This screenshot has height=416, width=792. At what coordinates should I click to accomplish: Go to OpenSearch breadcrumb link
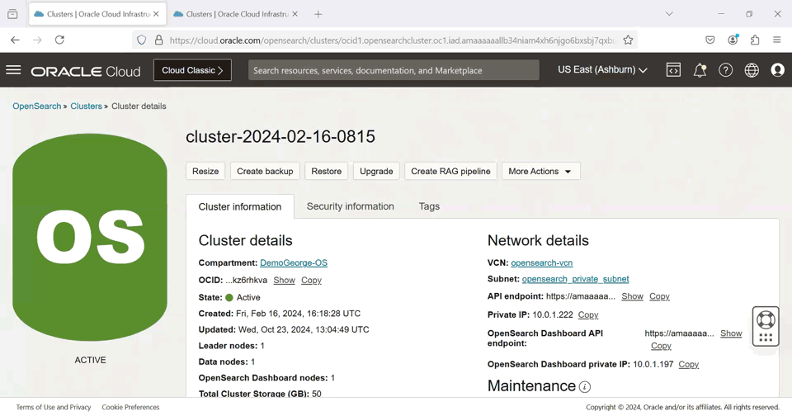(x=37, y=106)
